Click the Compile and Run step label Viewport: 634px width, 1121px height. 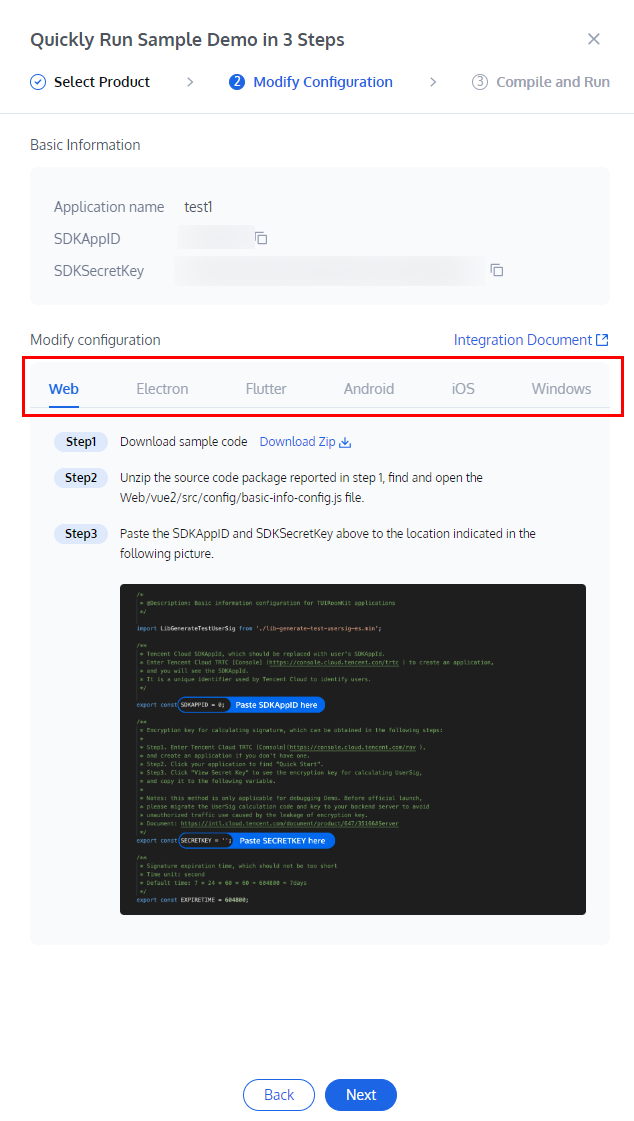click(x=553, y=82)
